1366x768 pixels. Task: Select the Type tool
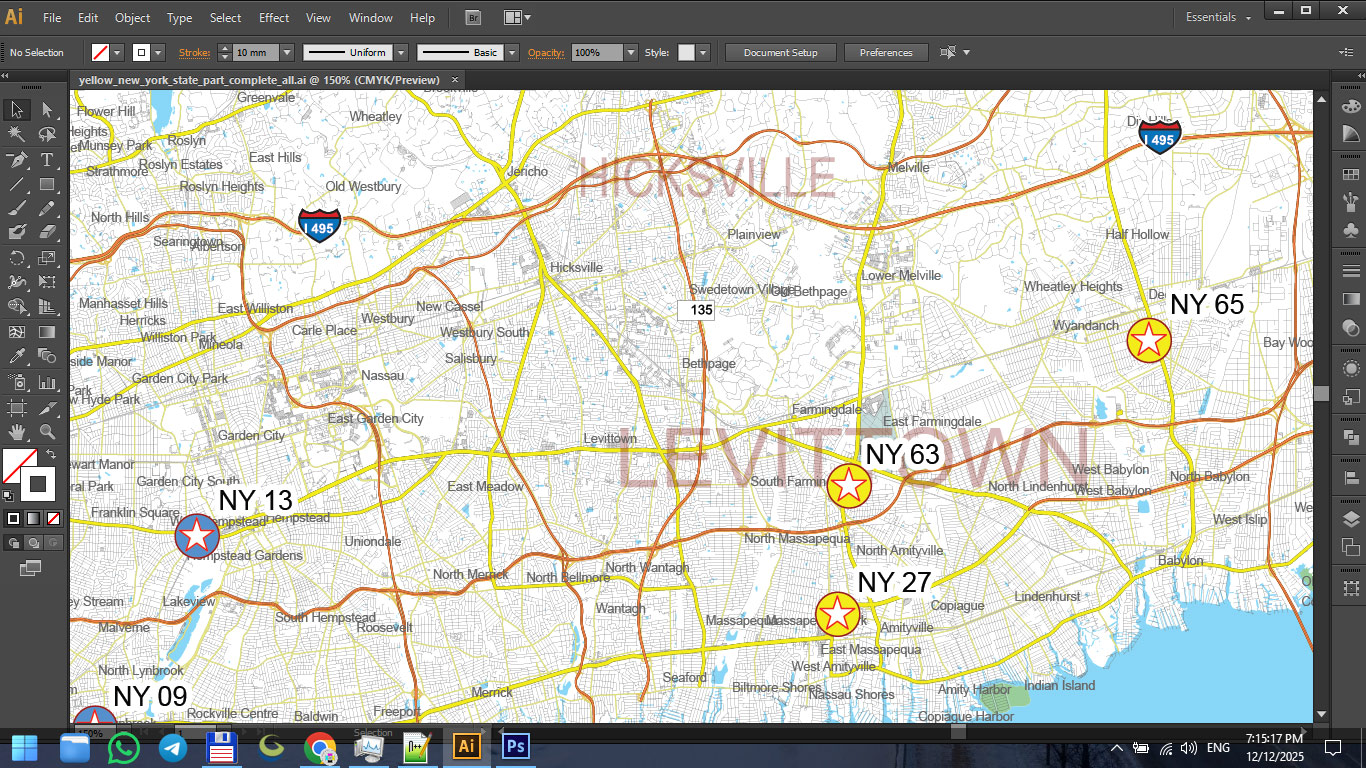[x=45, y=160]
